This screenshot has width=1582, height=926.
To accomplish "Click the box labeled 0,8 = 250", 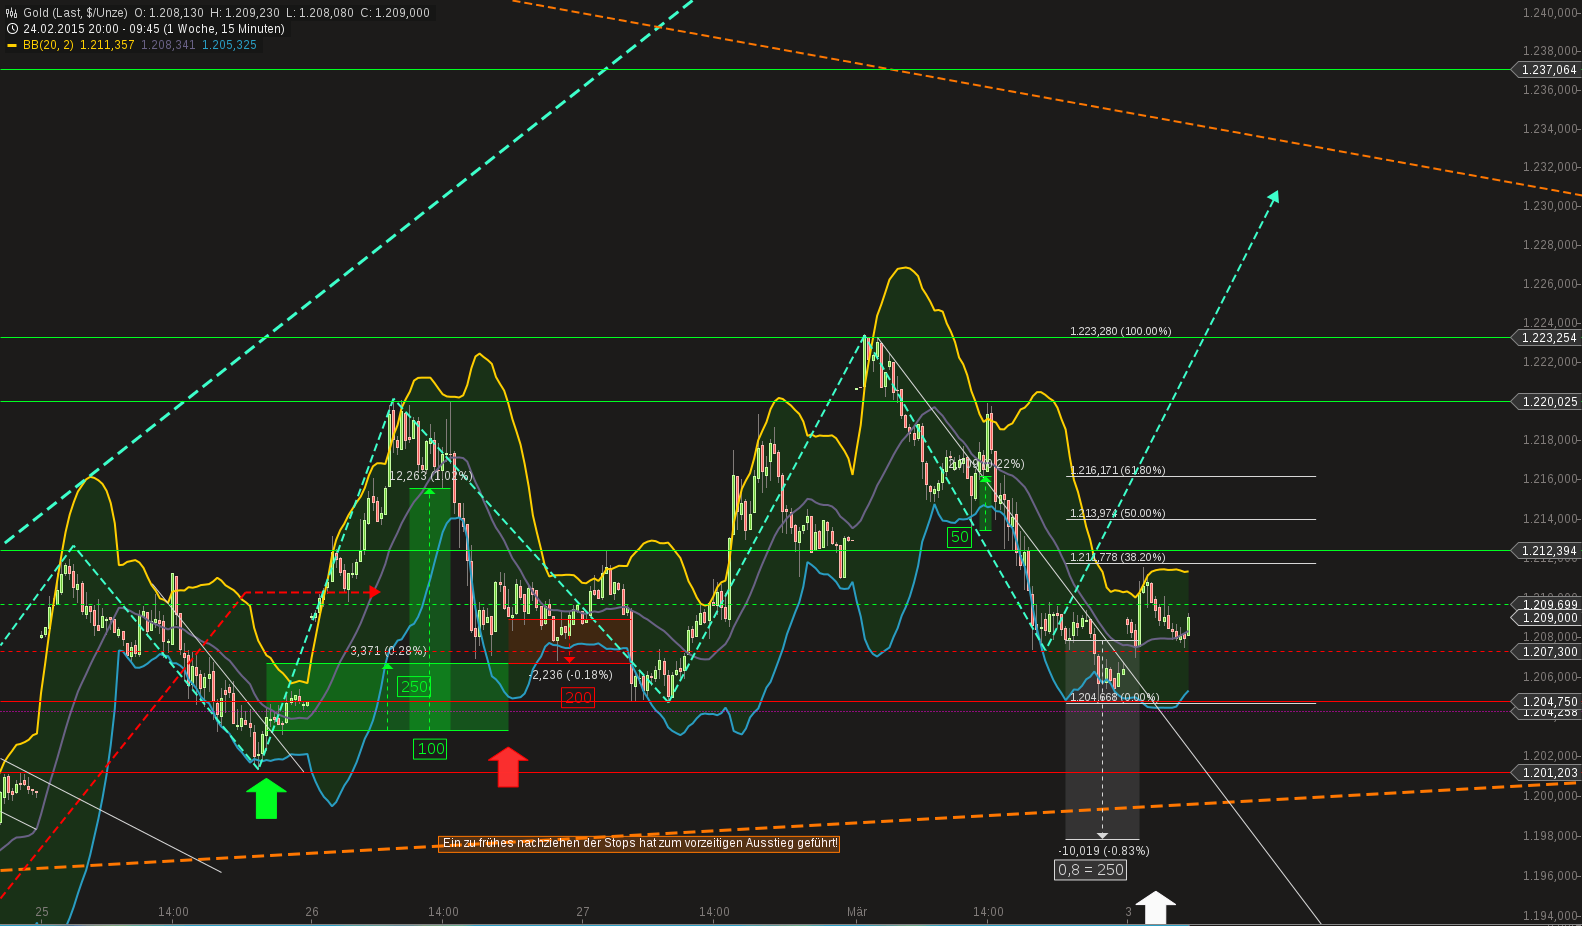I will pos(1091,870).
